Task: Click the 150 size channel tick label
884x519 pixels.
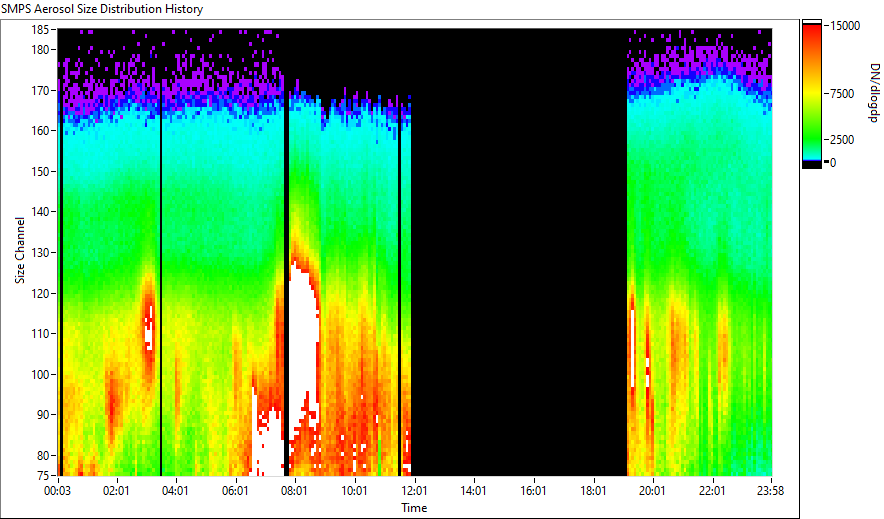Action: pyautogui.click(x=40, y=171)
